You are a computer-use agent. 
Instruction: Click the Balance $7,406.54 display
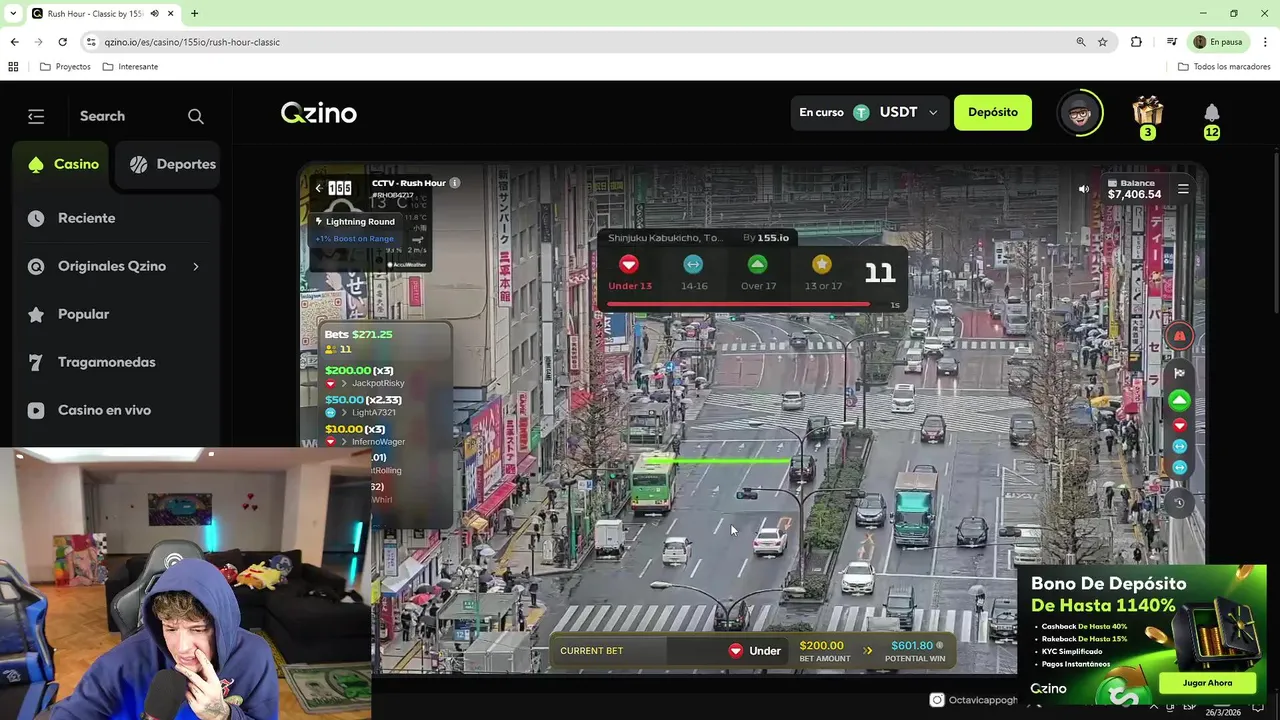click(1134, 189)
